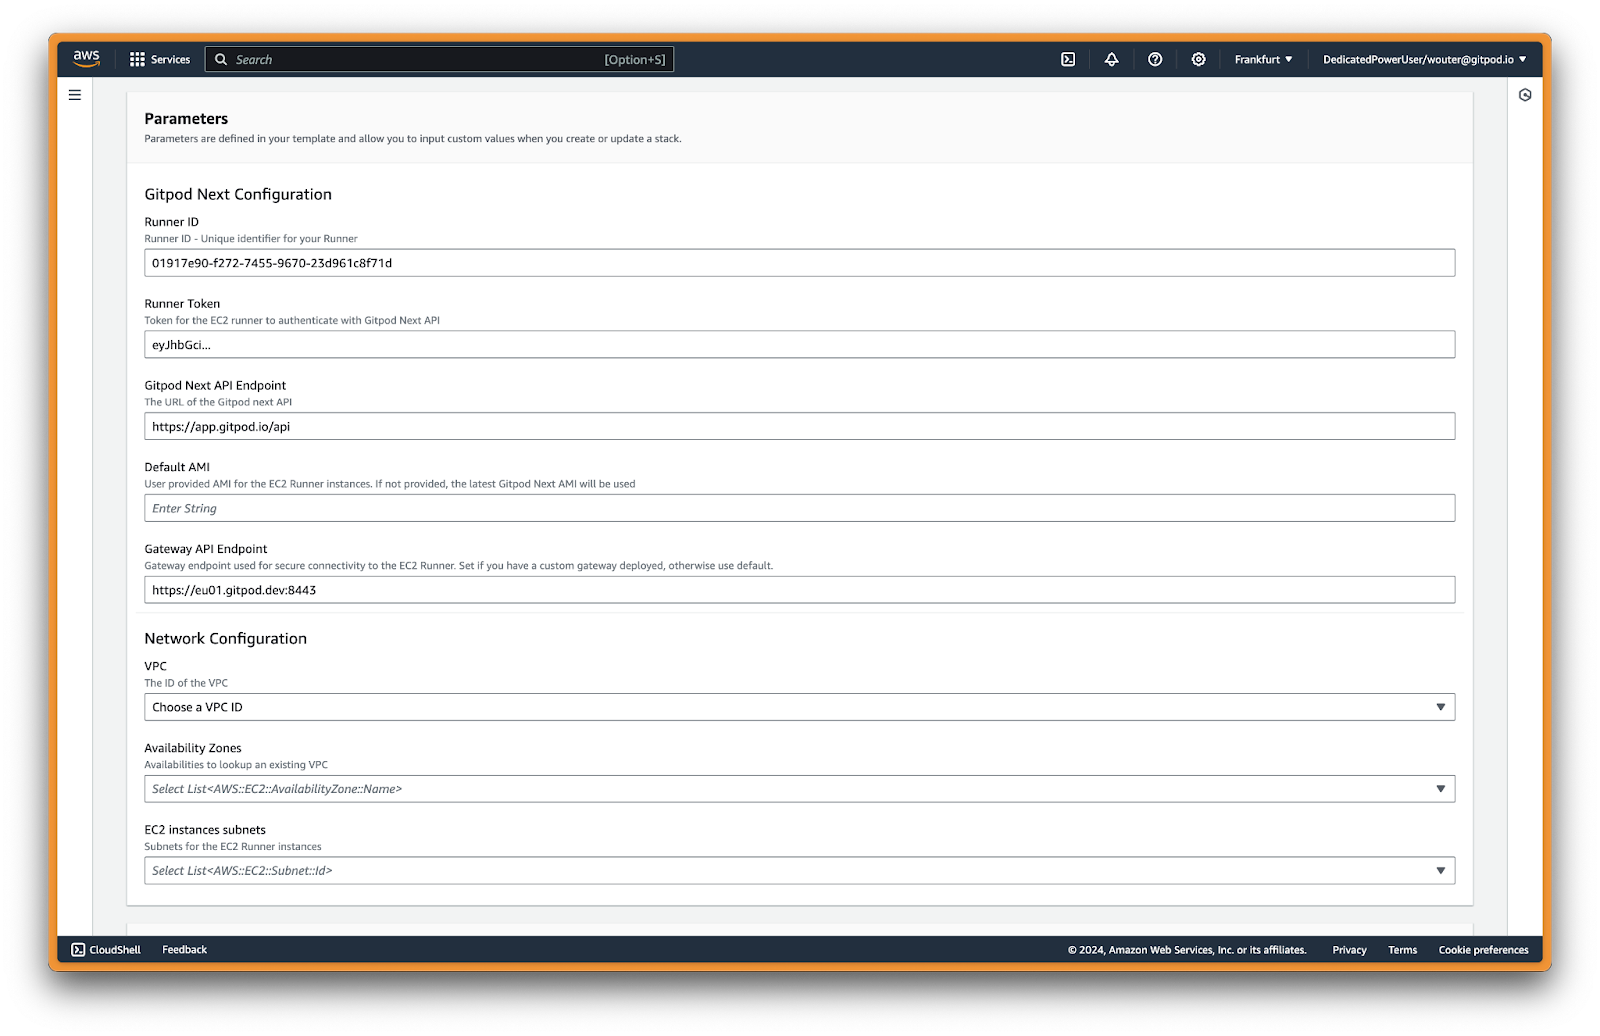1600x1036 pixels.
Task: Click the Runner Token input field
Action: coord(799,345)
